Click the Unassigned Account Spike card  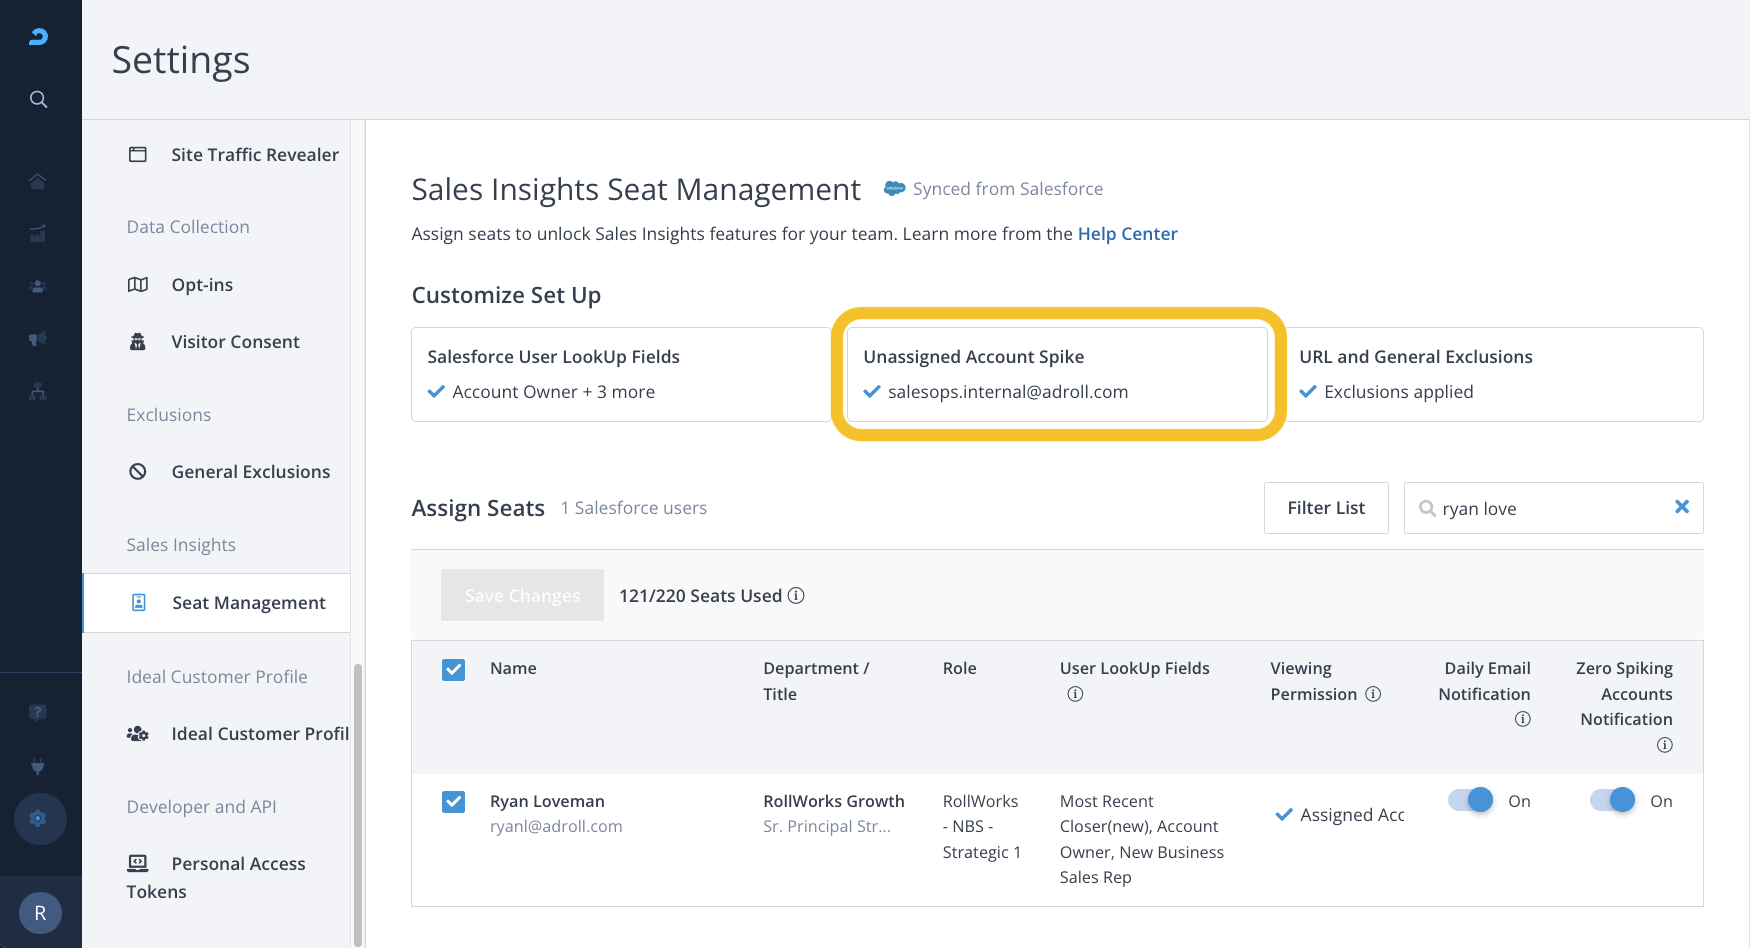coord(1057,374)
